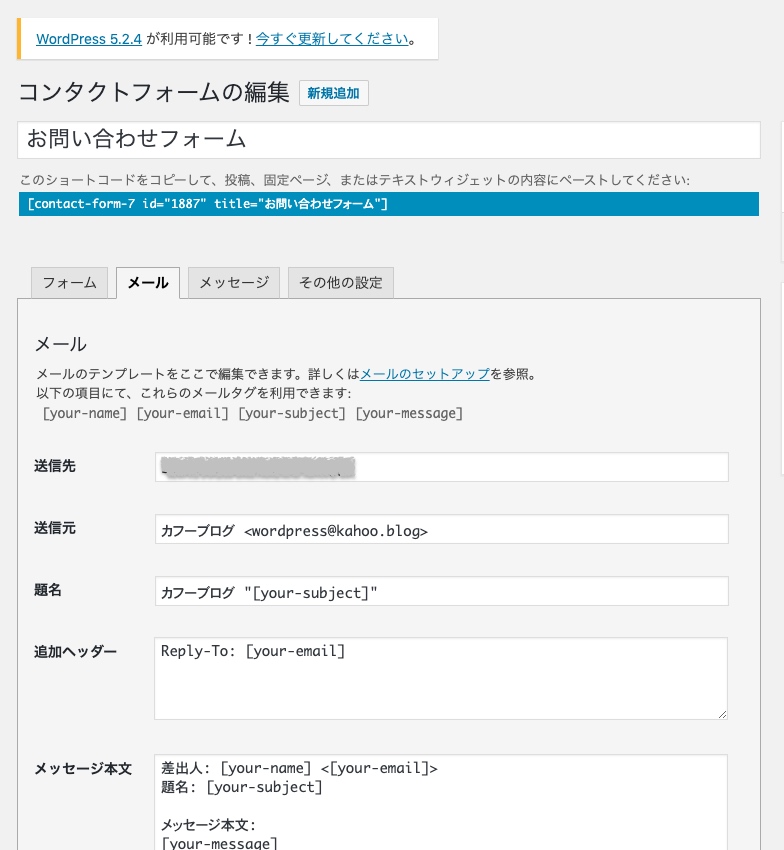Click inside the 追加ヘッダー Reply-To textarea
The image size is (784, 850).
(440, 678)
